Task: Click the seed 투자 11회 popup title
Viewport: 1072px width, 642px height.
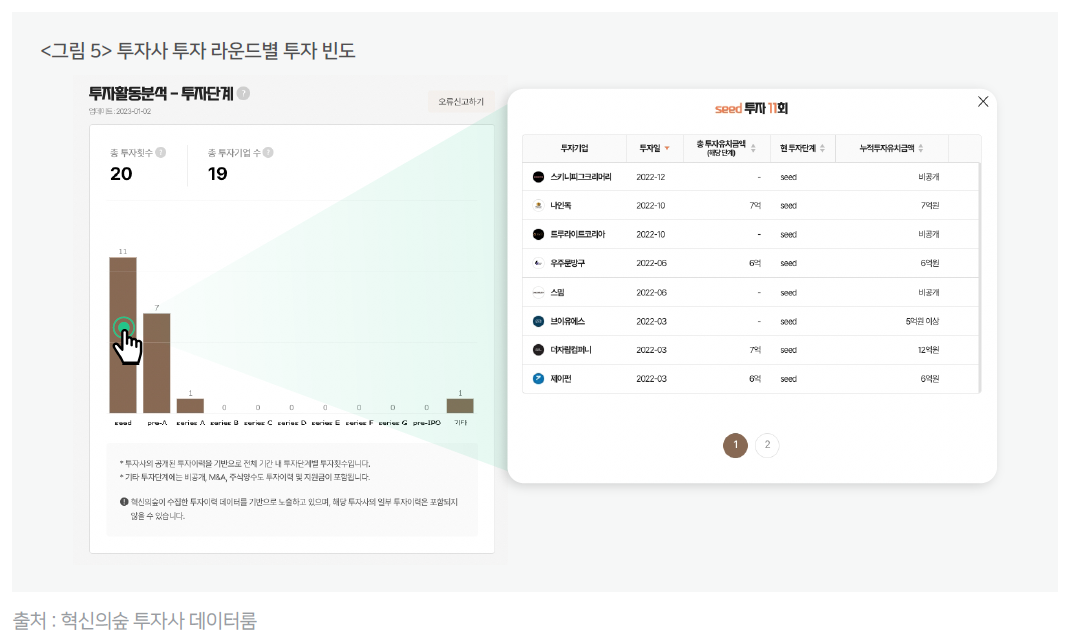Action: point(751,109)
